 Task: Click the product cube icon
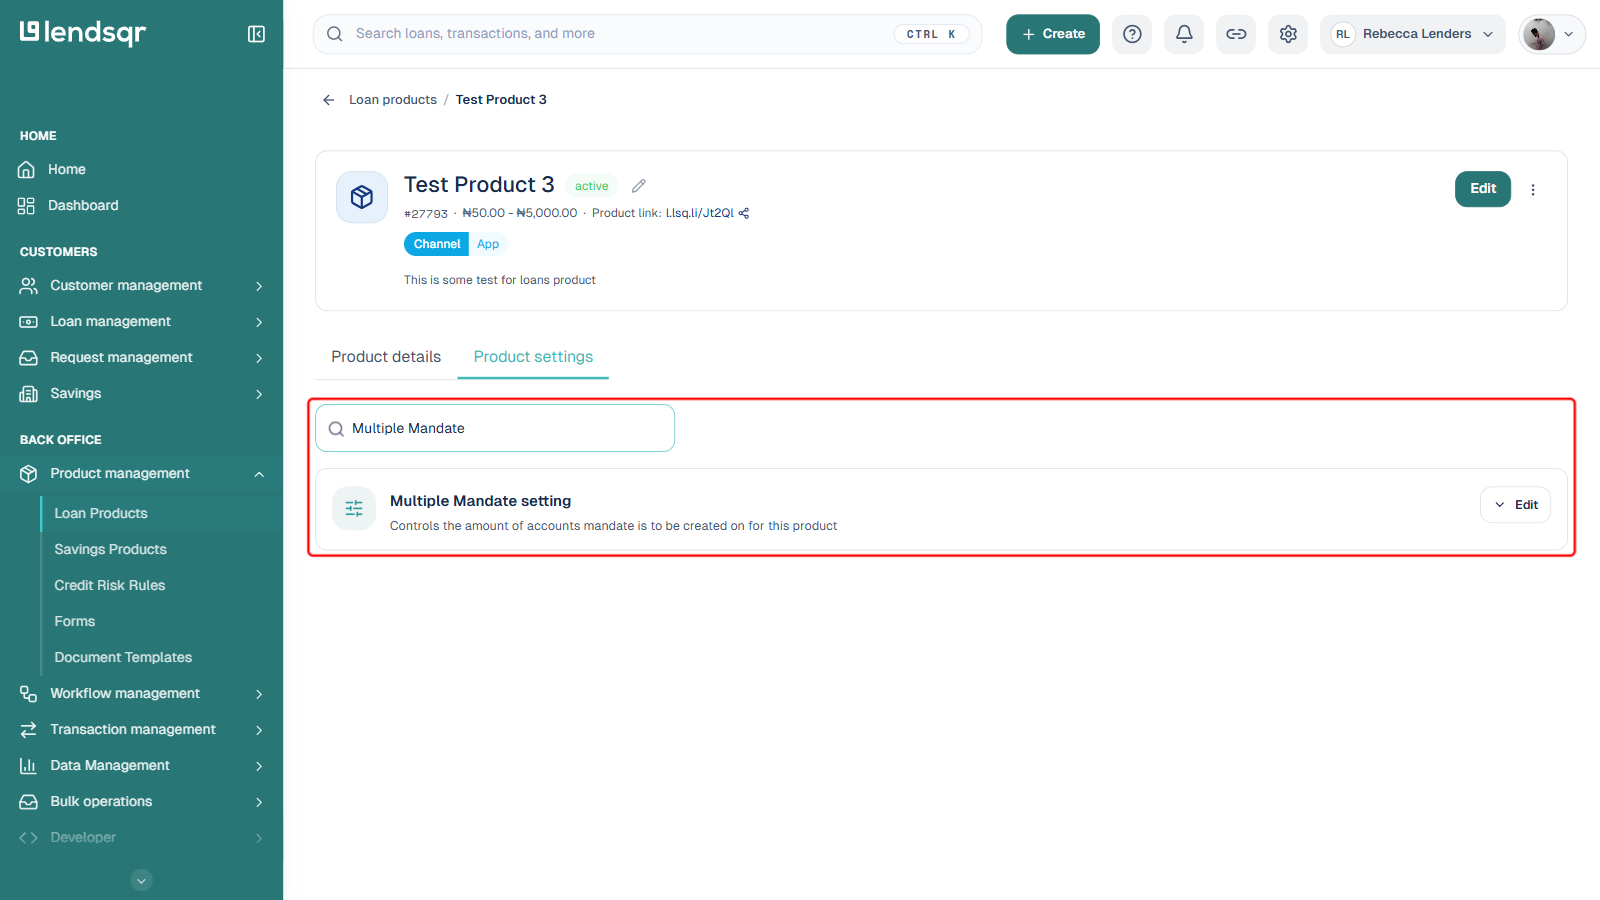pyautogui.click(x=362, y=197)
